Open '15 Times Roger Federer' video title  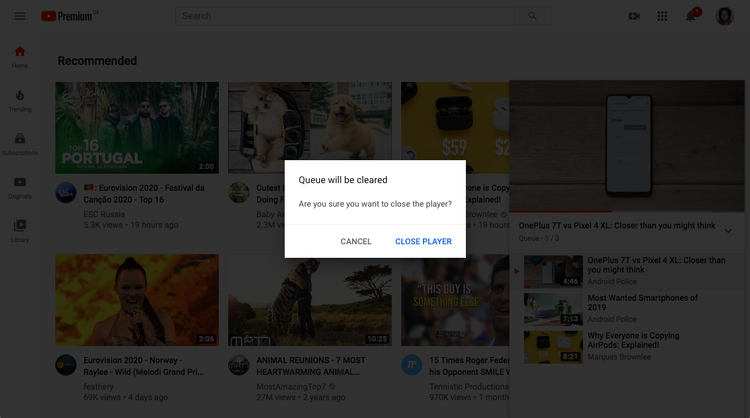coord(469,366)
